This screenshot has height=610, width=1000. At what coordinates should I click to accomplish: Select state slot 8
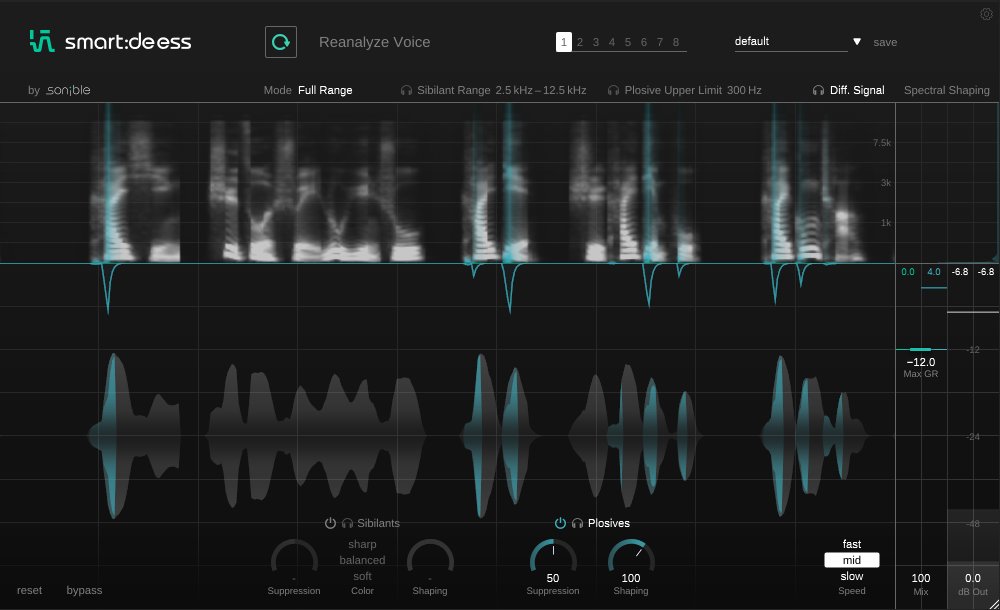pos(675,42)
